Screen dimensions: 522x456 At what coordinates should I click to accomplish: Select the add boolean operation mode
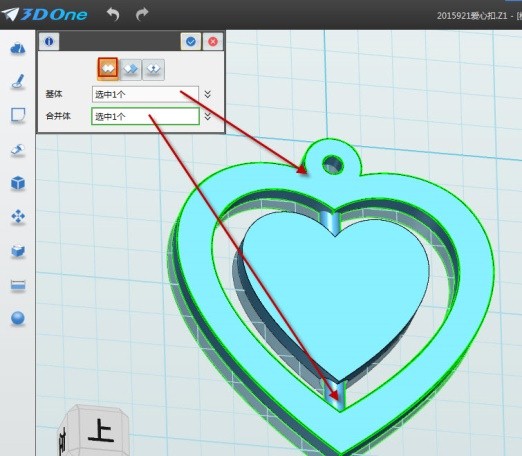(x=108, y=69)
